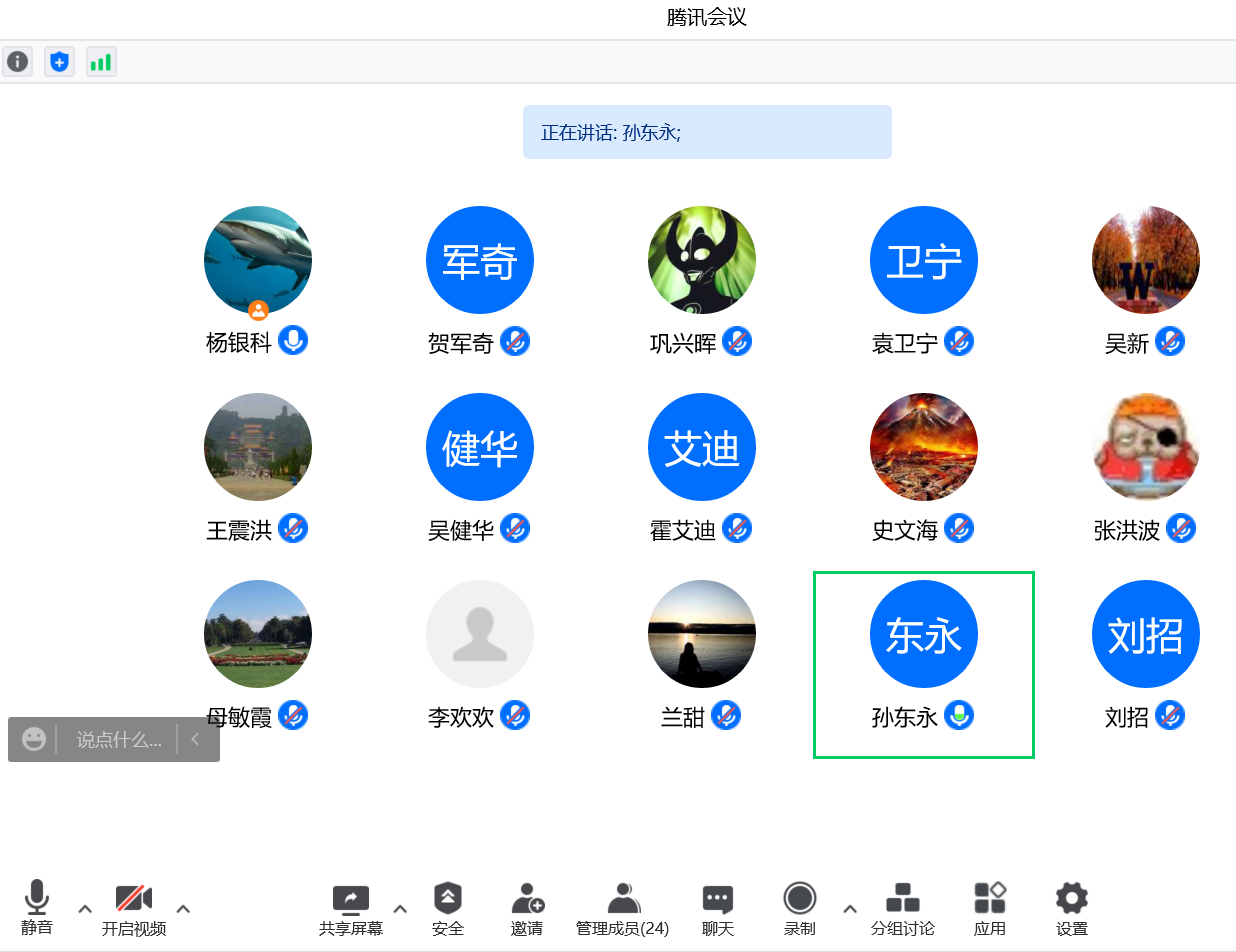The height and width of the screenshot is (952, 1236).
Task: Select 杨银科's shark avatar
Action: tap(258, 260)
